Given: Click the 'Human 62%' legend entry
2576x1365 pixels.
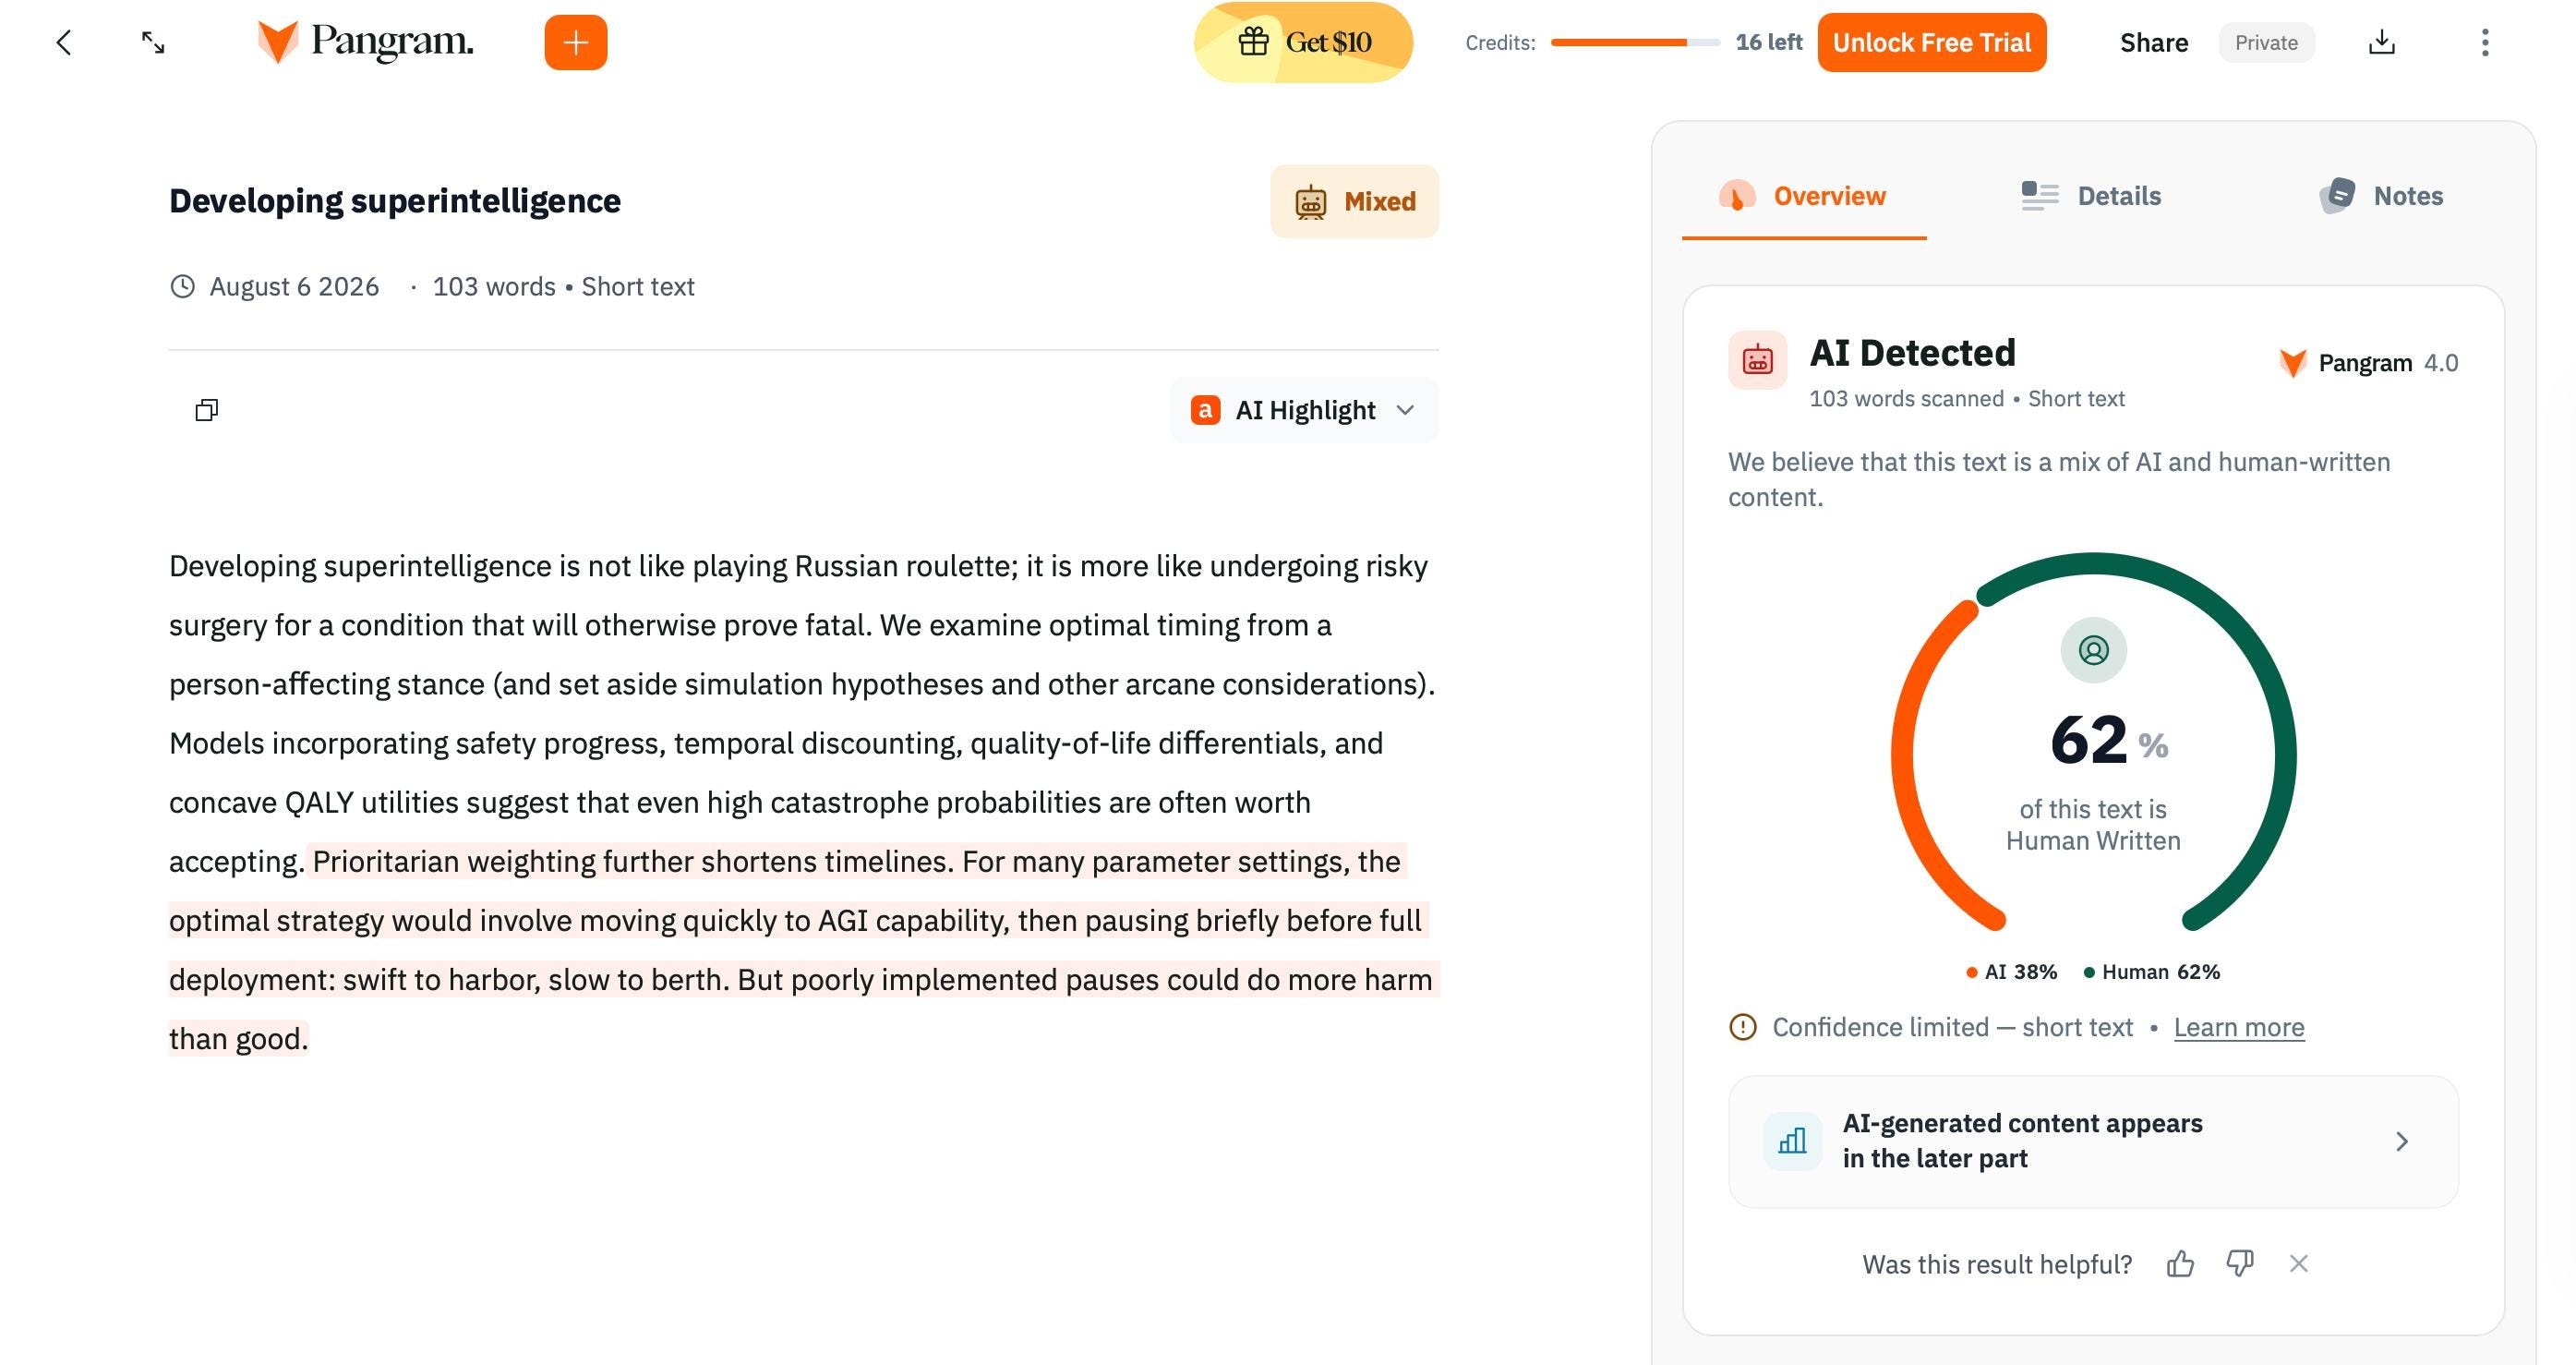Looking at the screenshot, I should pos(2152,972).
